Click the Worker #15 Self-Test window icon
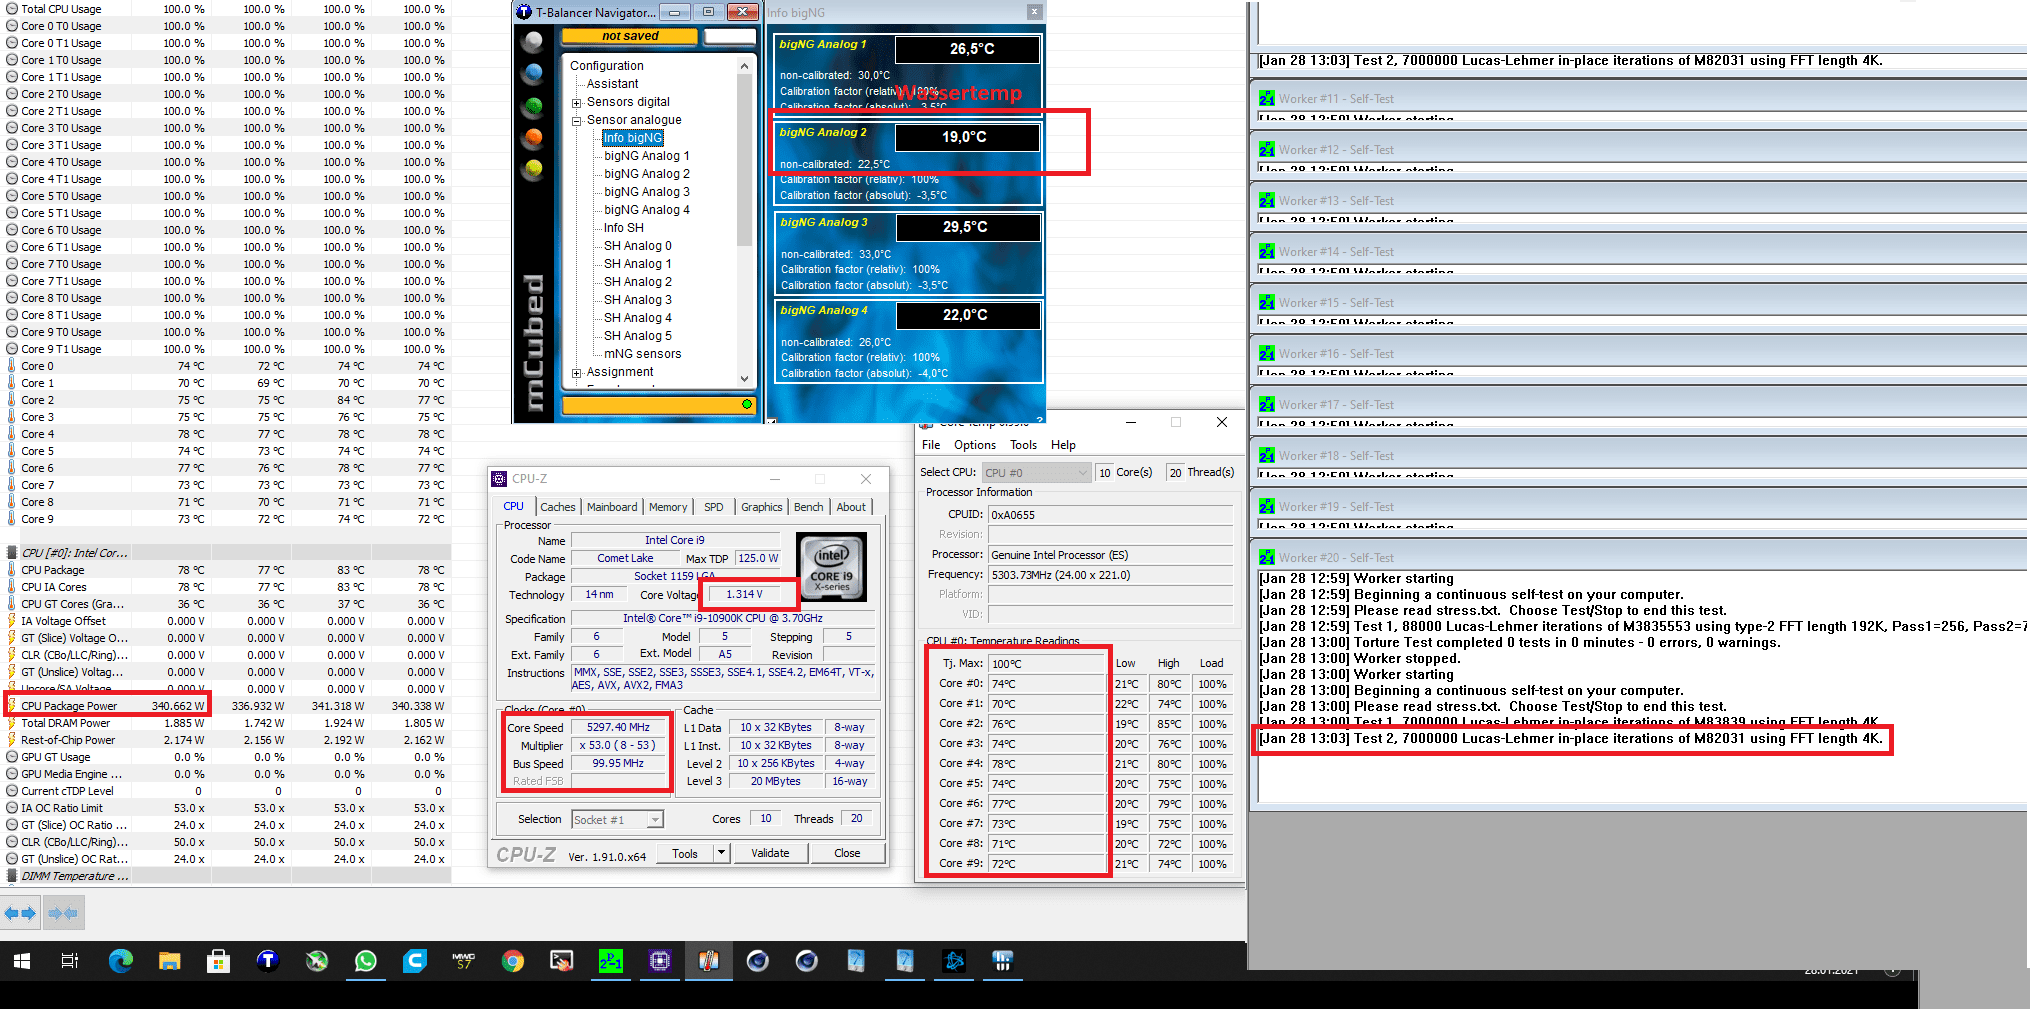2030x1009 pixels. point(1267,302)
